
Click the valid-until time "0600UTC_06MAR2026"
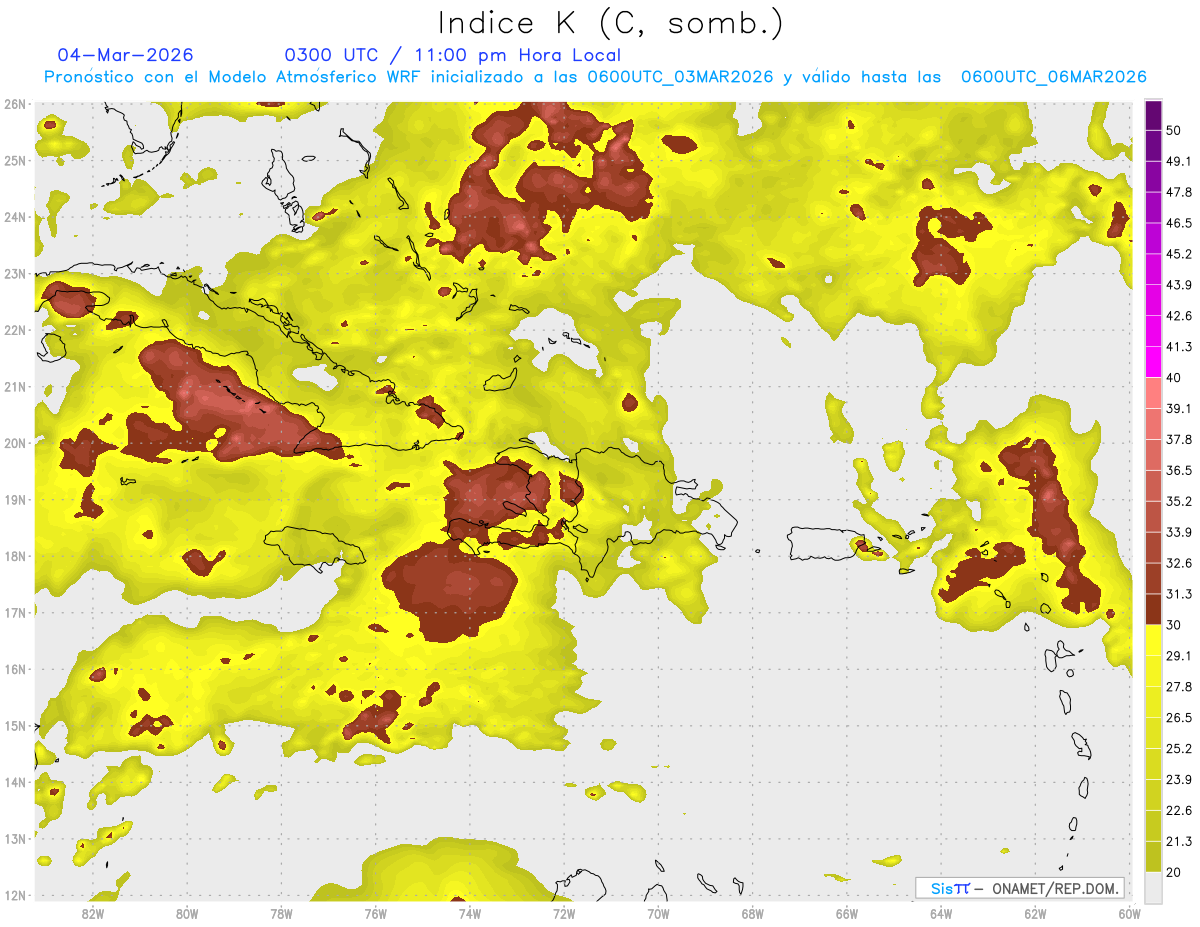pos(1053,77)
